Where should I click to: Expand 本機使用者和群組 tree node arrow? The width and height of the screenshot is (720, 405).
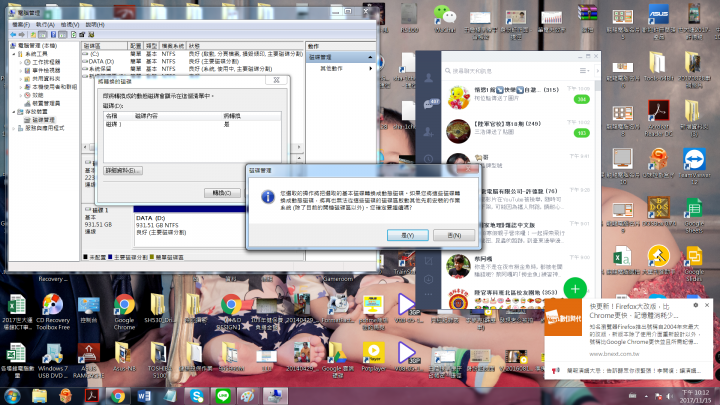pyautogui.click(x=21, y=87)
